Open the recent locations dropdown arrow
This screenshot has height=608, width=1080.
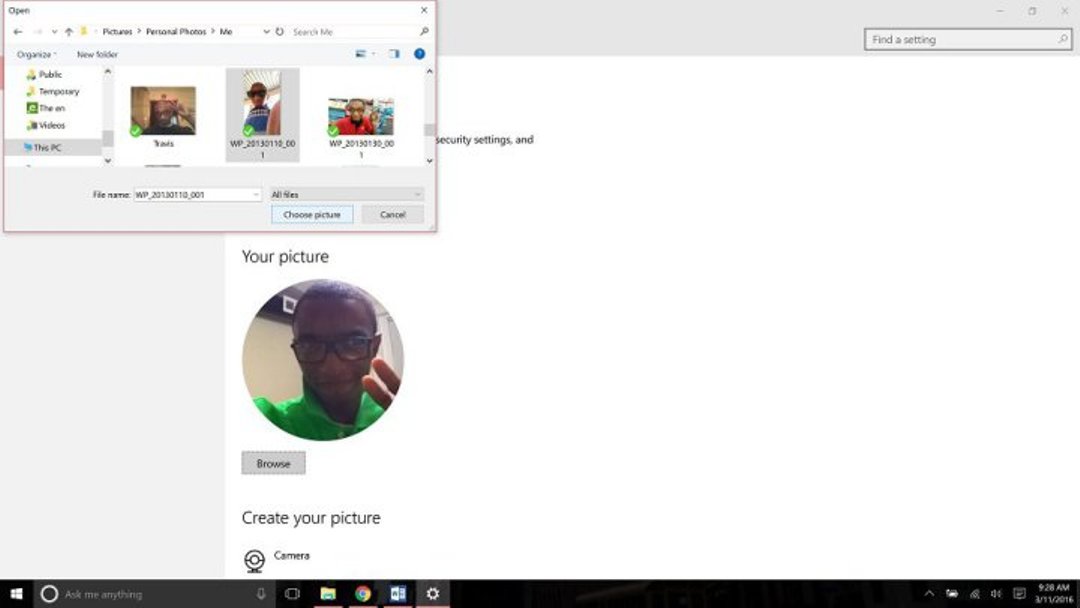click(x=54, y=32)
